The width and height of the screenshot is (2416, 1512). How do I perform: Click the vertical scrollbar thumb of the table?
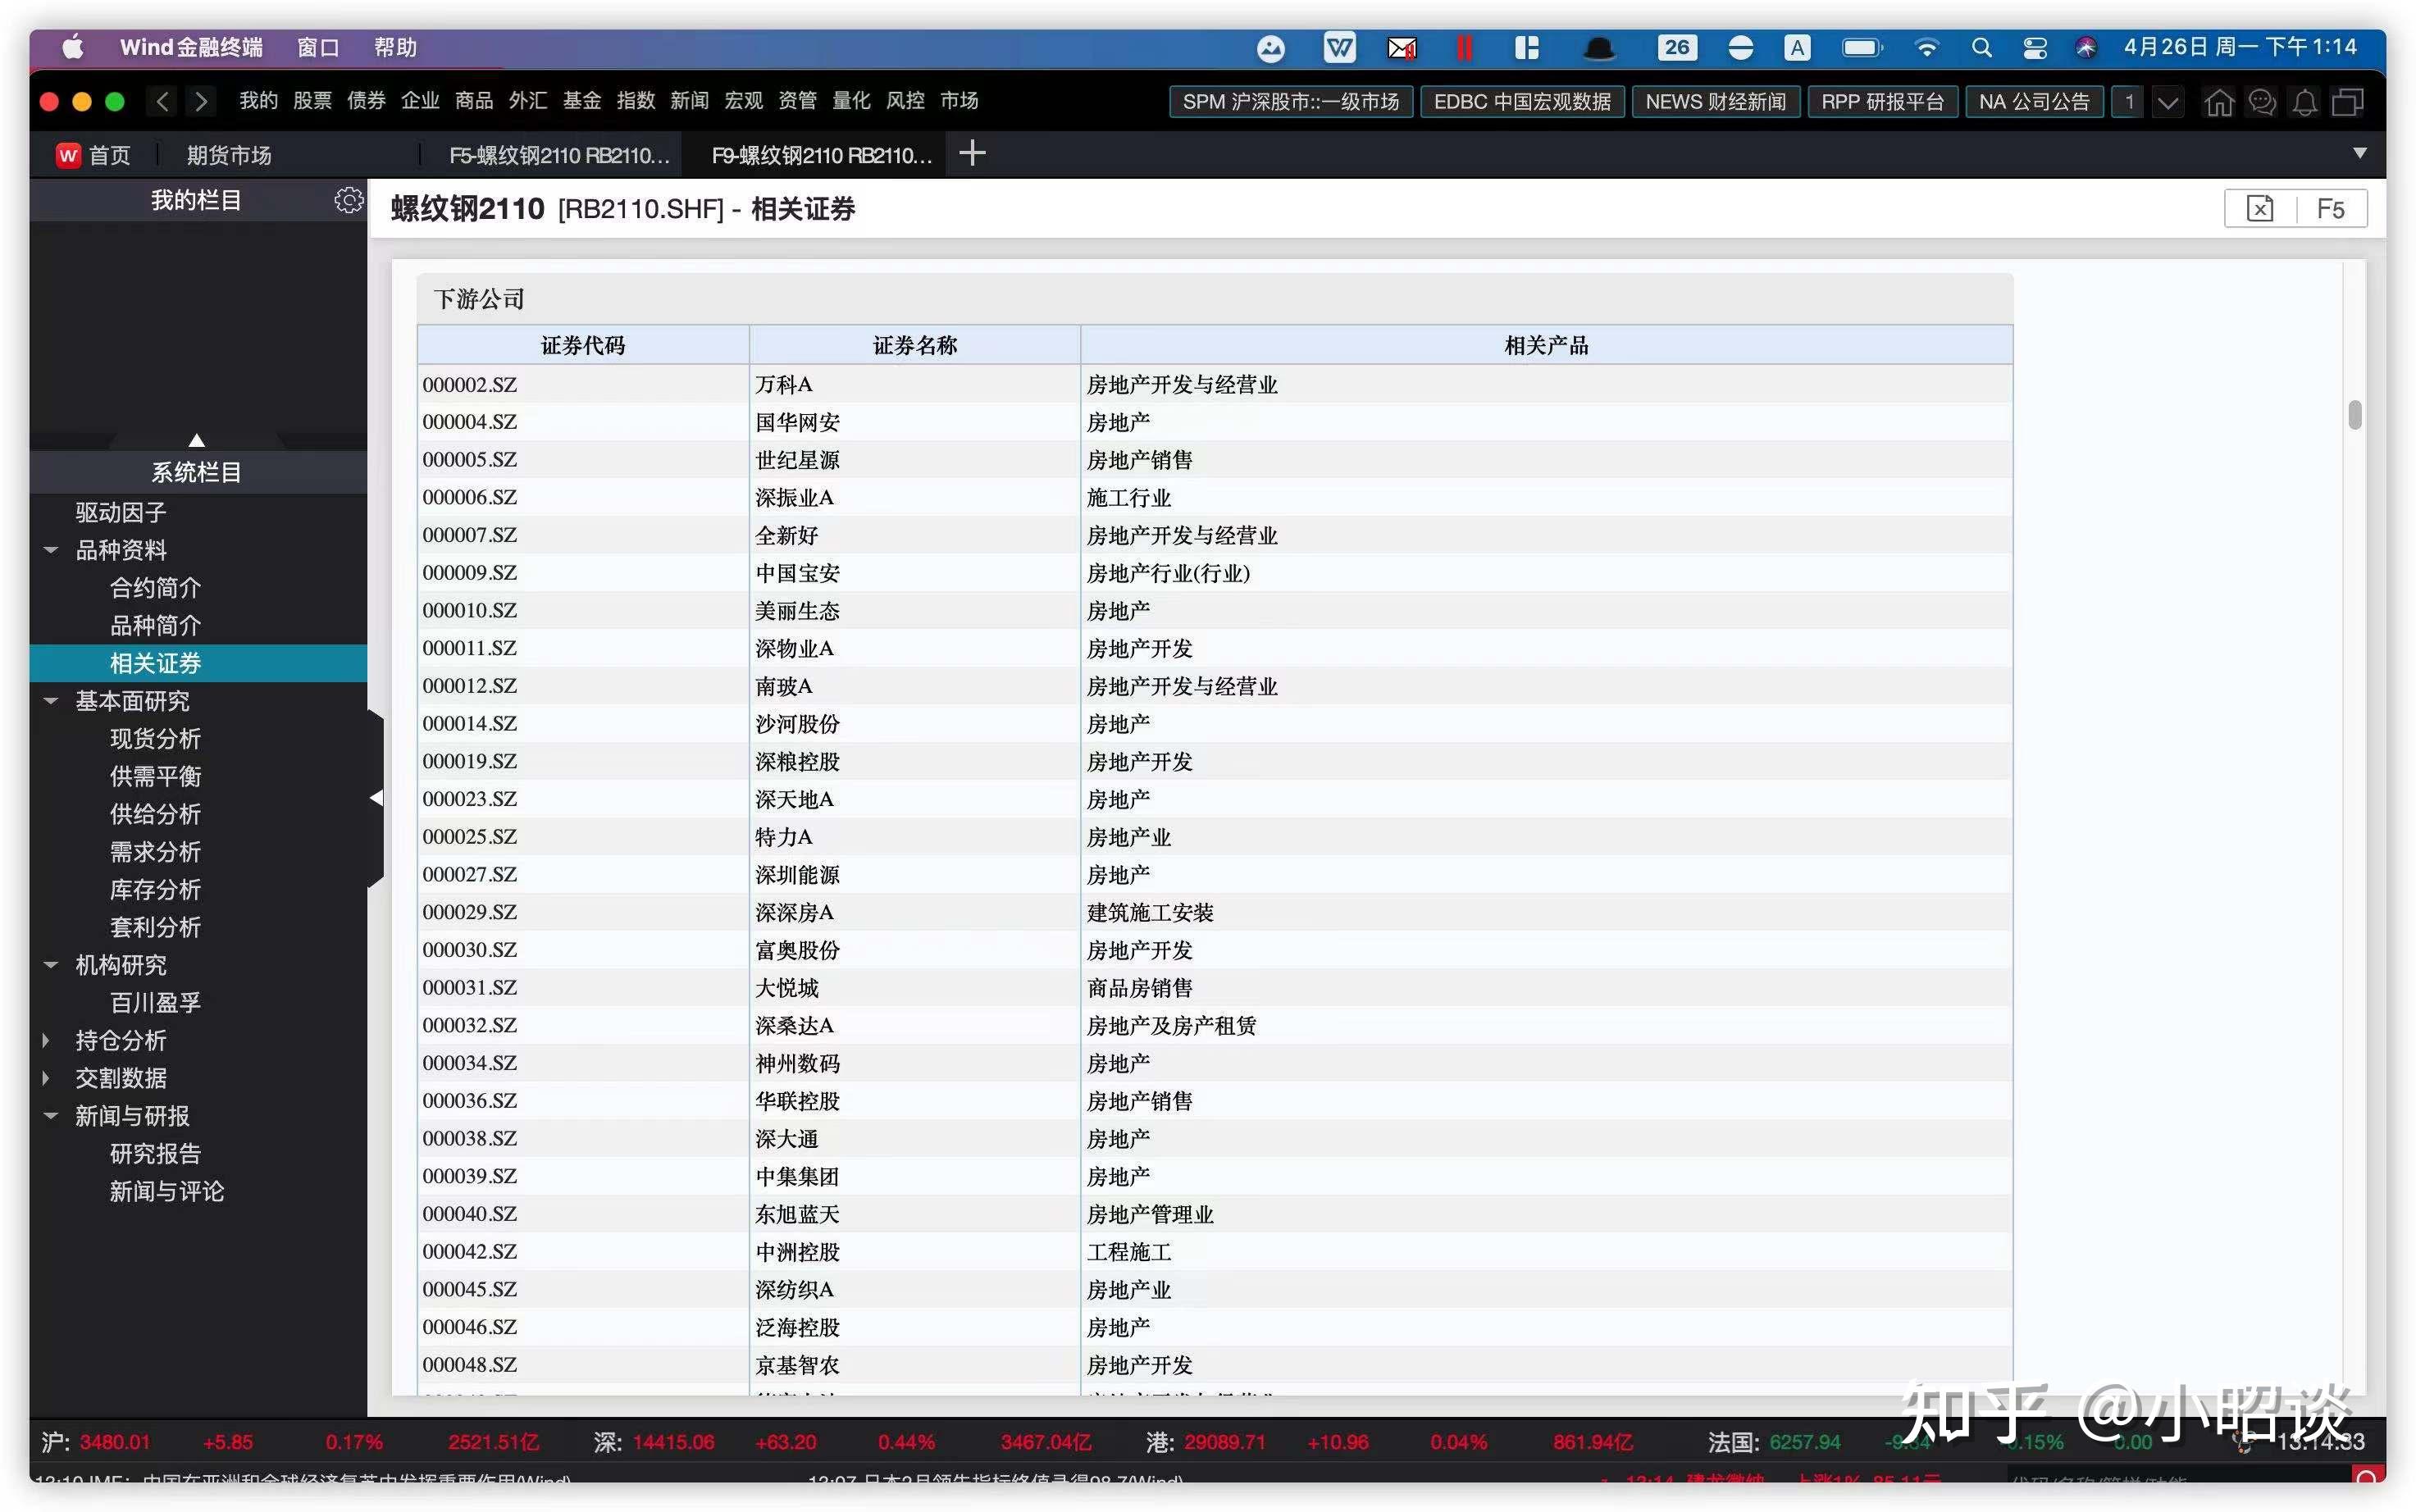[2355, 415]
